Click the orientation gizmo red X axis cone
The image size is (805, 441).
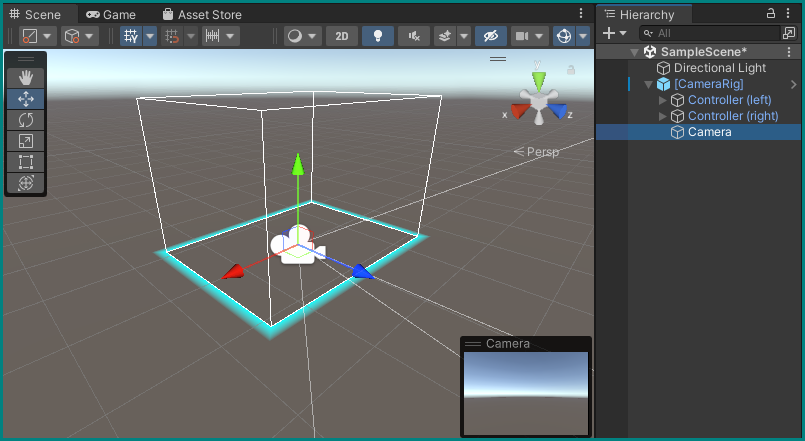tap(520, 110)
